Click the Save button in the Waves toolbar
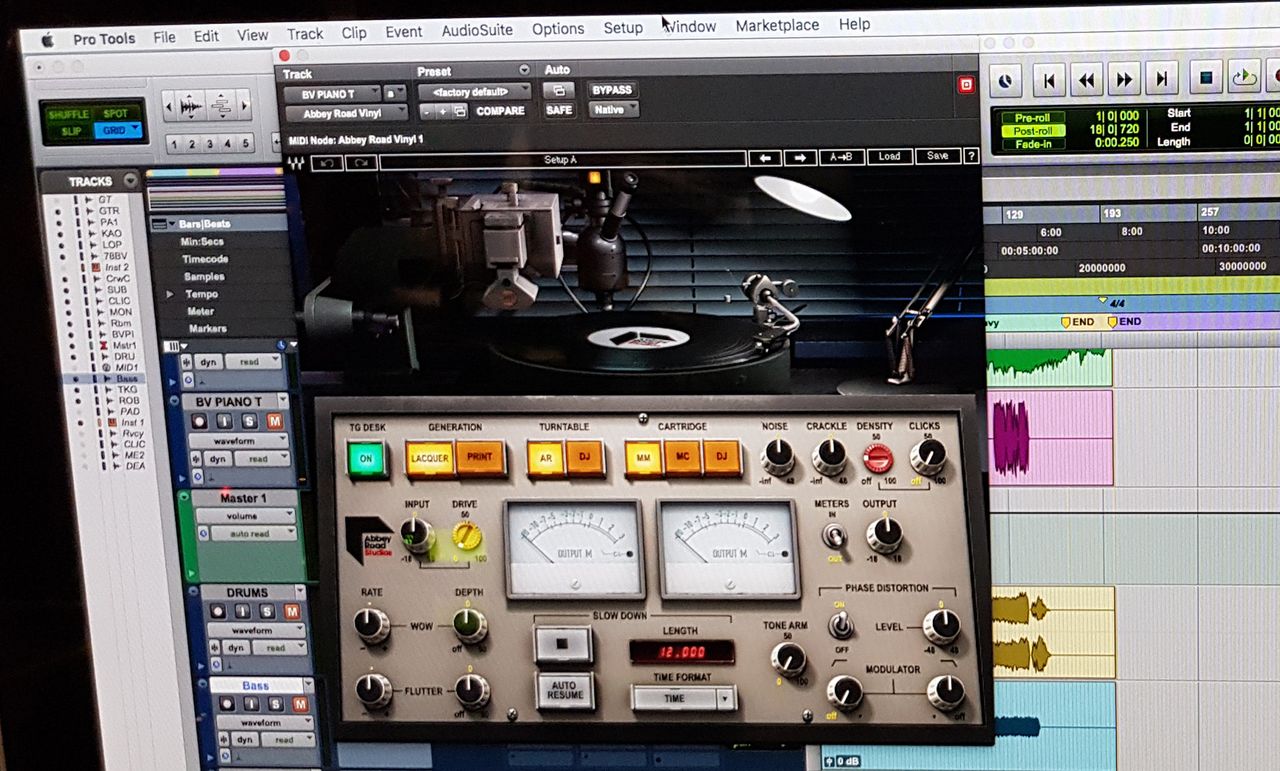Image resolution: width=1280 pixels, height=771 pixels. [937, 156]
